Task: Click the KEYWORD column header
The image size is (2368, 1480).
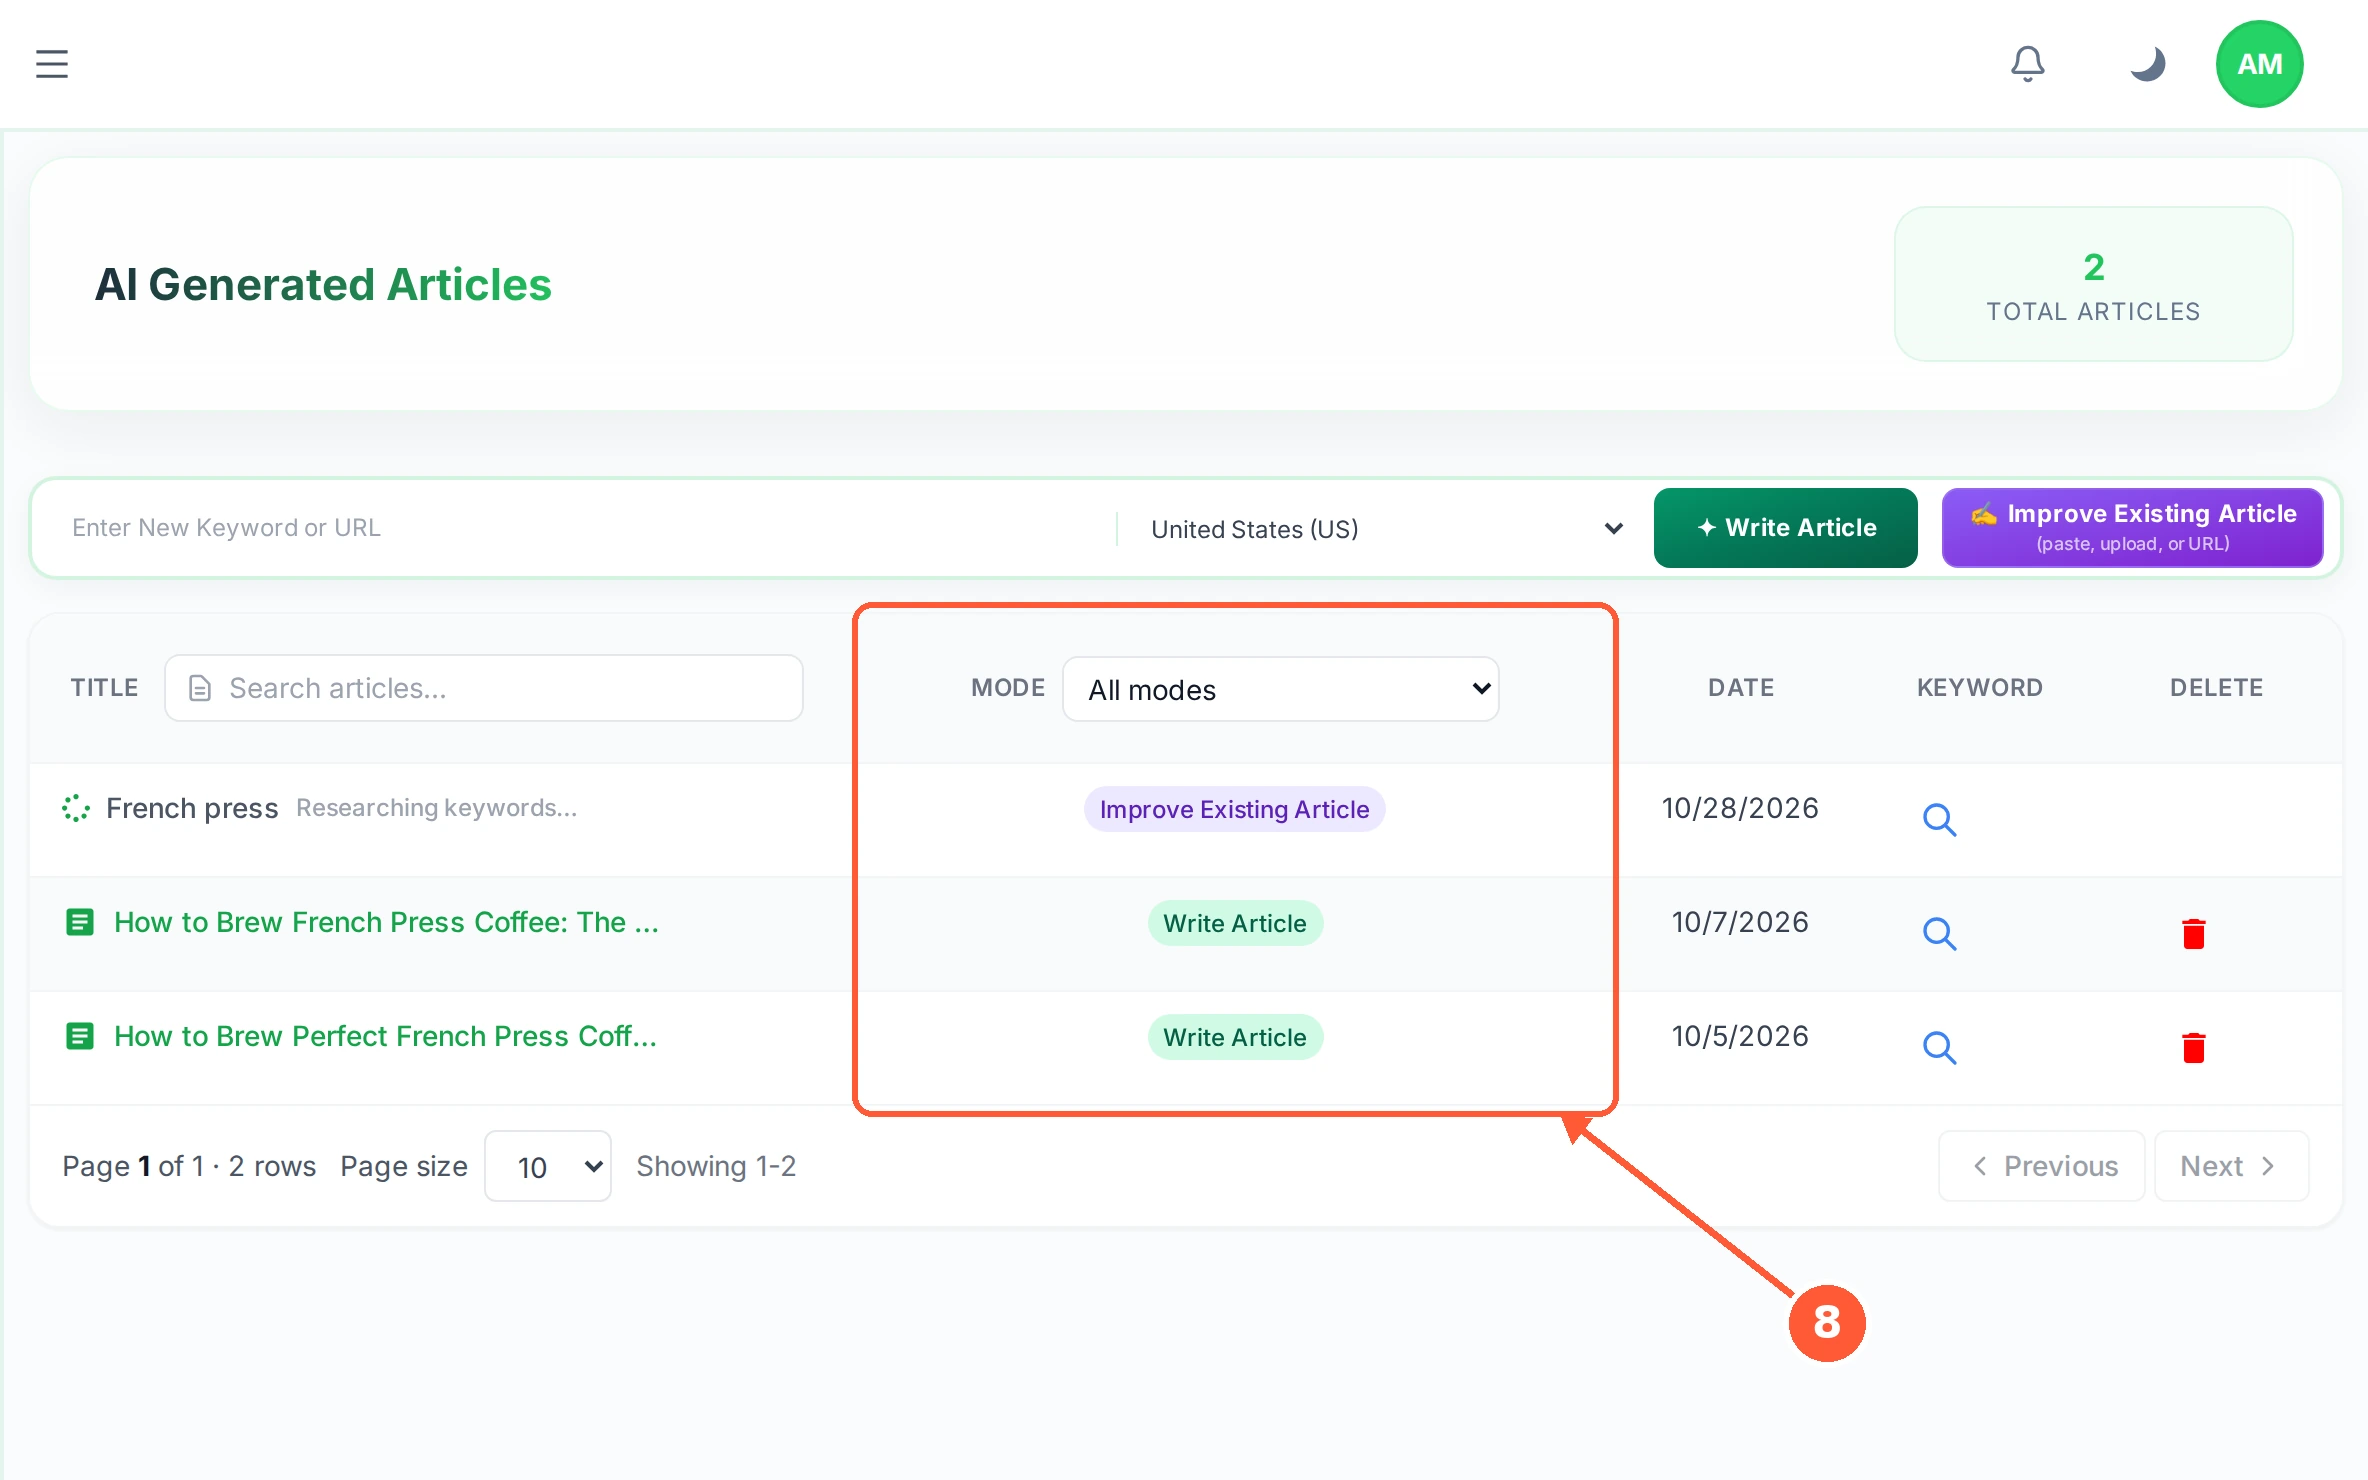Action: click(x=1979, y=688)
